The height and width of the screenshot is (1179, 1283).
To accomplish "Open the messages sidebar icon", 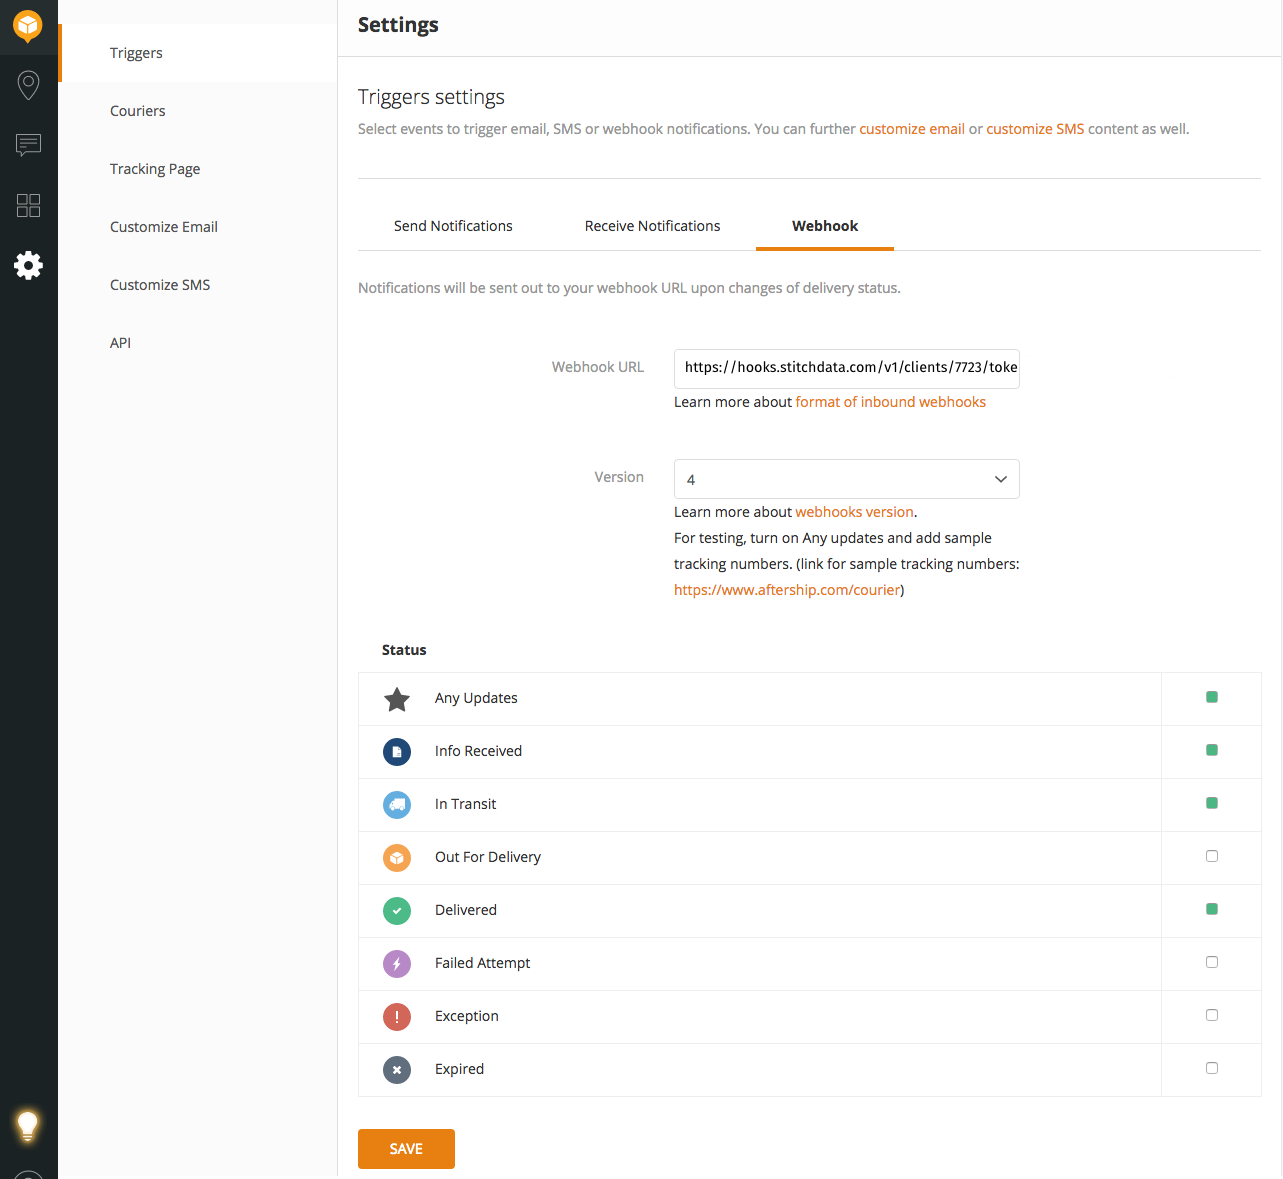I will [28, 145].
